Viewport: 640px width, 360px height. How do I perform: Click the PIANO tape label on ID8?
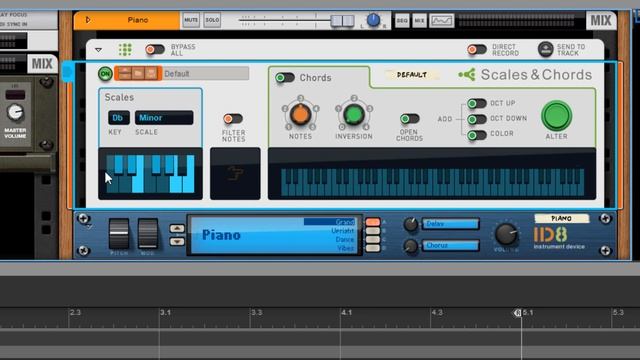(562, 219)
